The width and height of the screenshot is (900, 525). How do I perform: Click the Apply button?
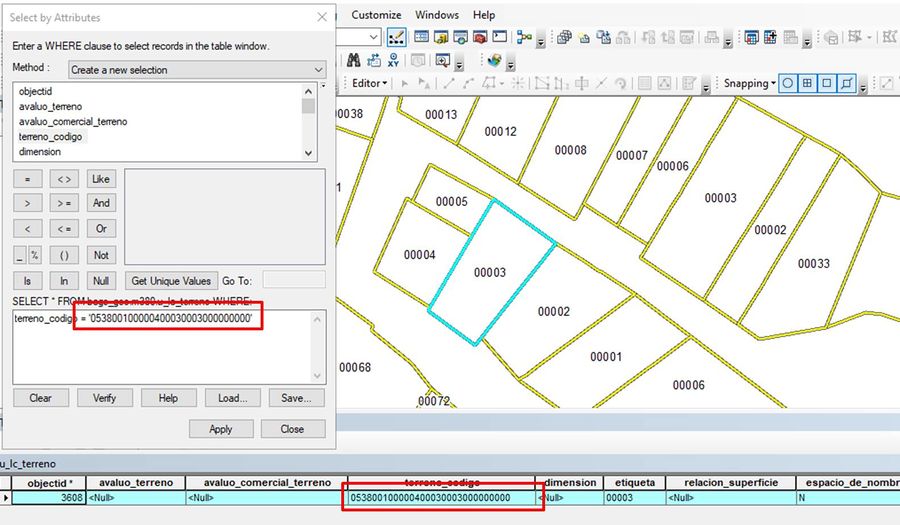(221, 429)
